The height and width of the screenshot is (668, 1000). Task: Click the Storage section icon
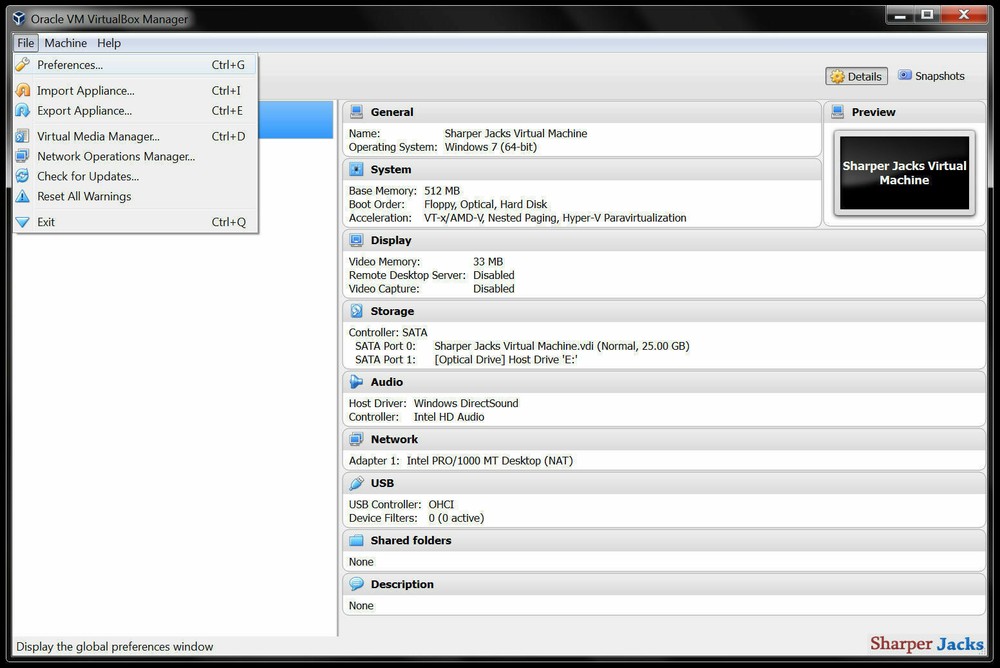click(x=358, y=311)
